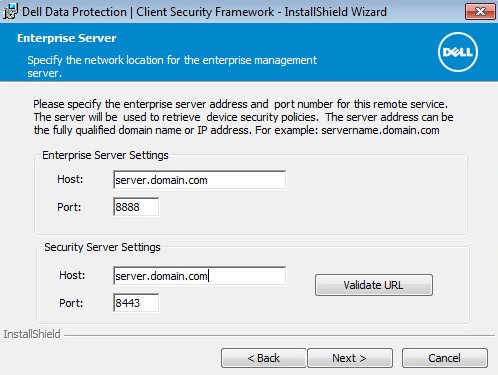Place cursor in Security Server Host field
498x375 pixels.
pos(199,276)
